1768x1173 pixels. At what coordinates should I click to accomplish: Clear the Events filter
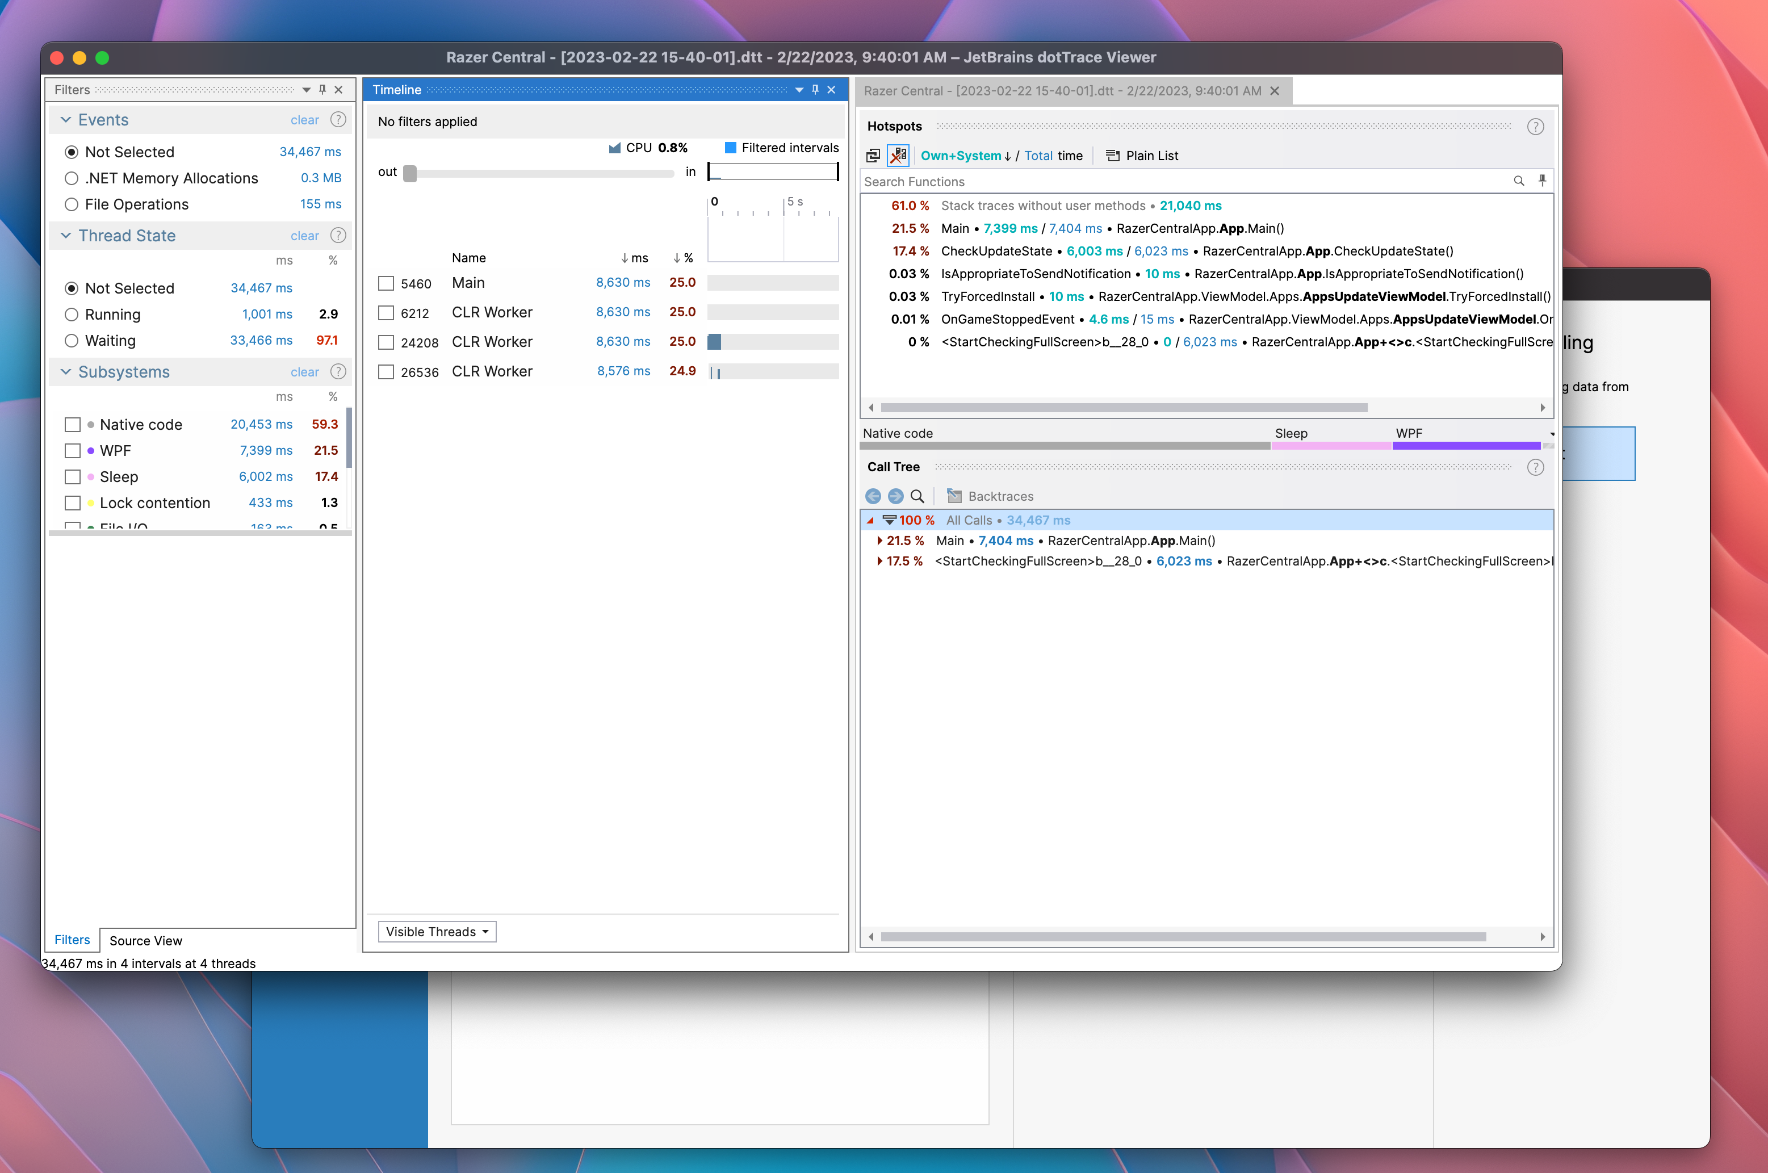tap(305, 120)
